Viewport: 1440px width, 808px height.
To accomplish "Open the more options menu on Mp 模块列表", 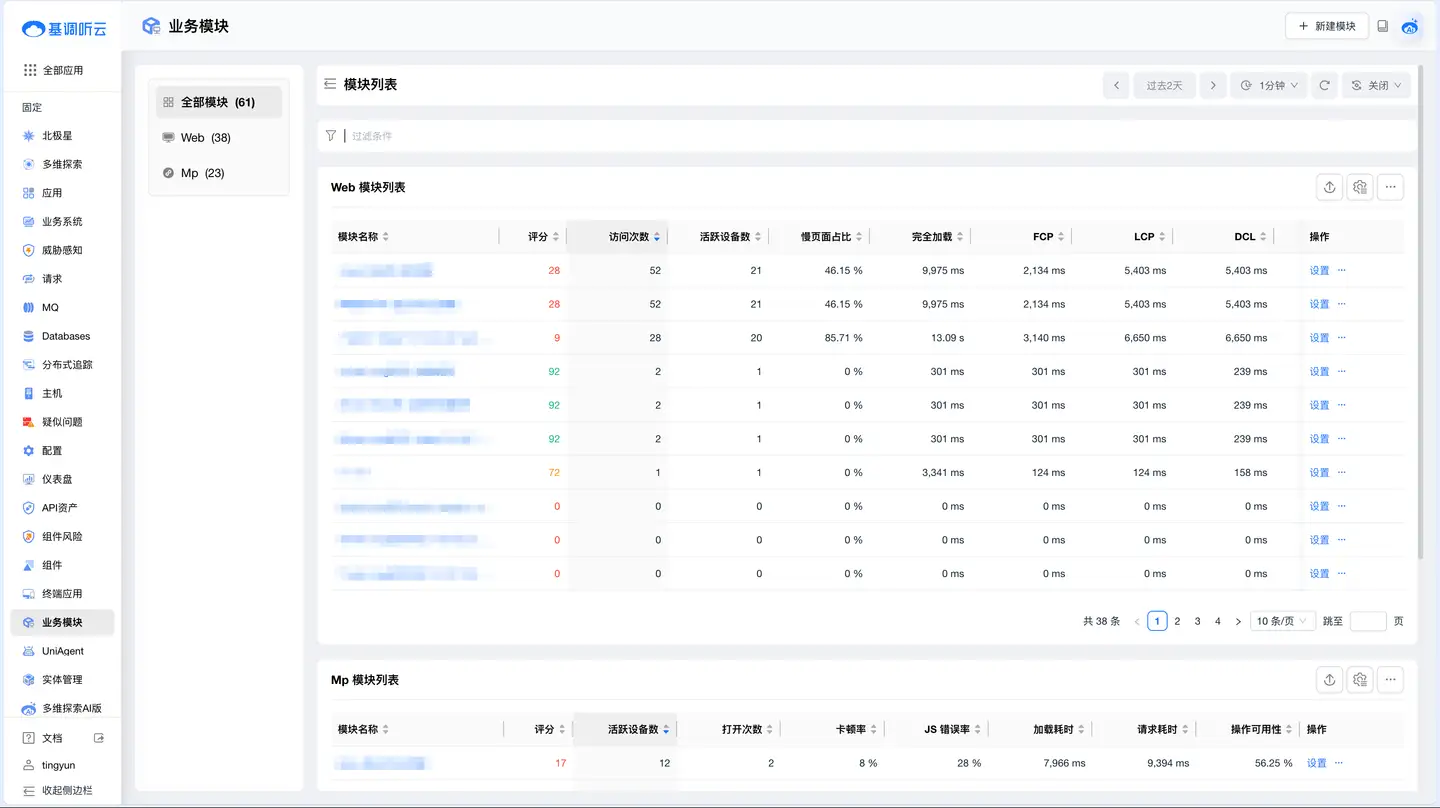I will pyautogui.click(x=1390, y=679).
